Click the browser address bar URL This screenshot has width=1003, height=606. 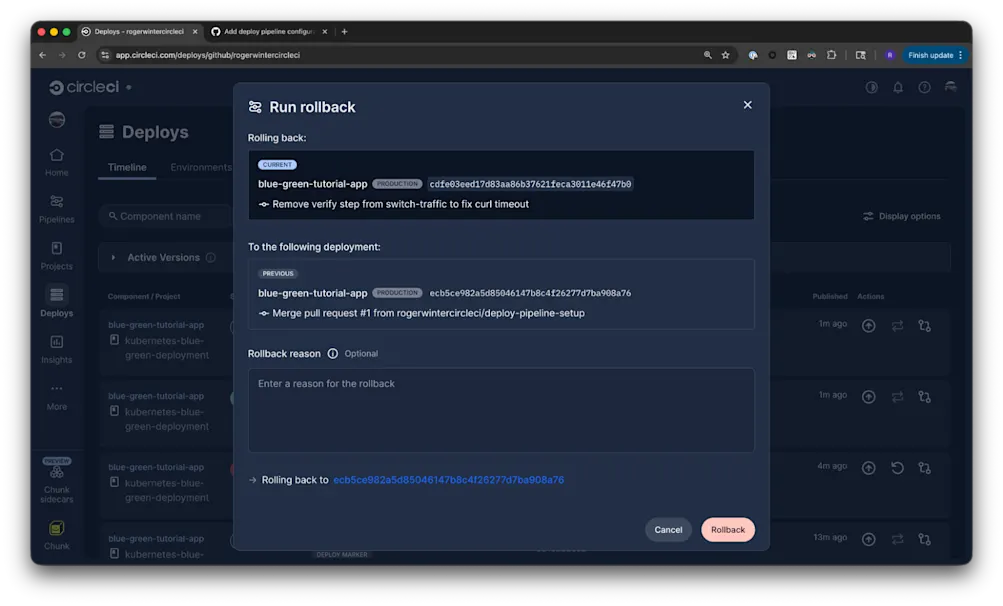point(207,55)
